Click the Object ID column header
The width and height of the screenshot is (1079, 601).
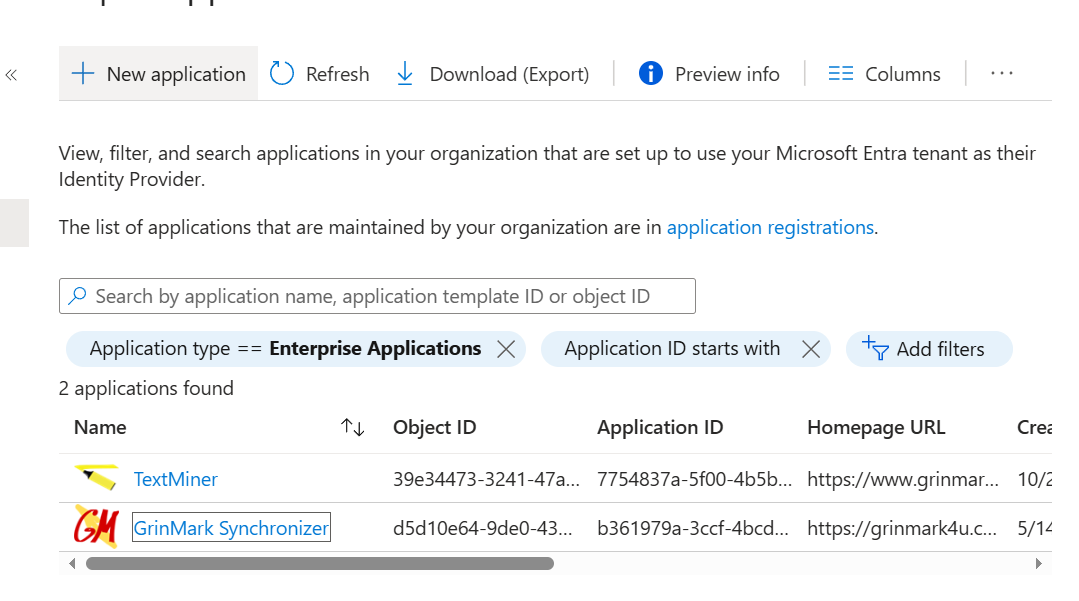434,428
